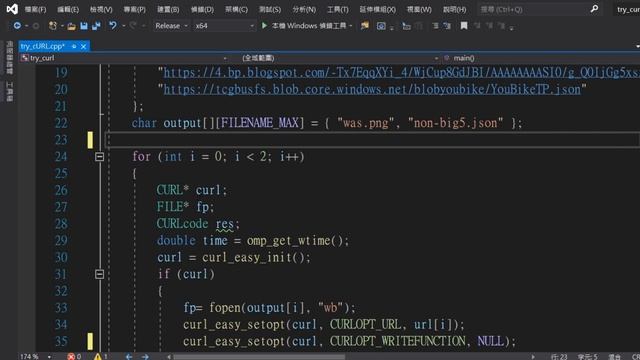
Task: Collapse the if (curl) block at line 31
Action: 99,274
